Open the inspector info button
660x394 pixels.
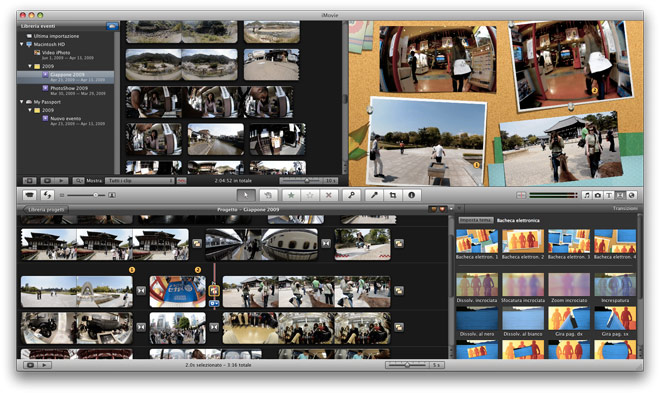[412, 195]
